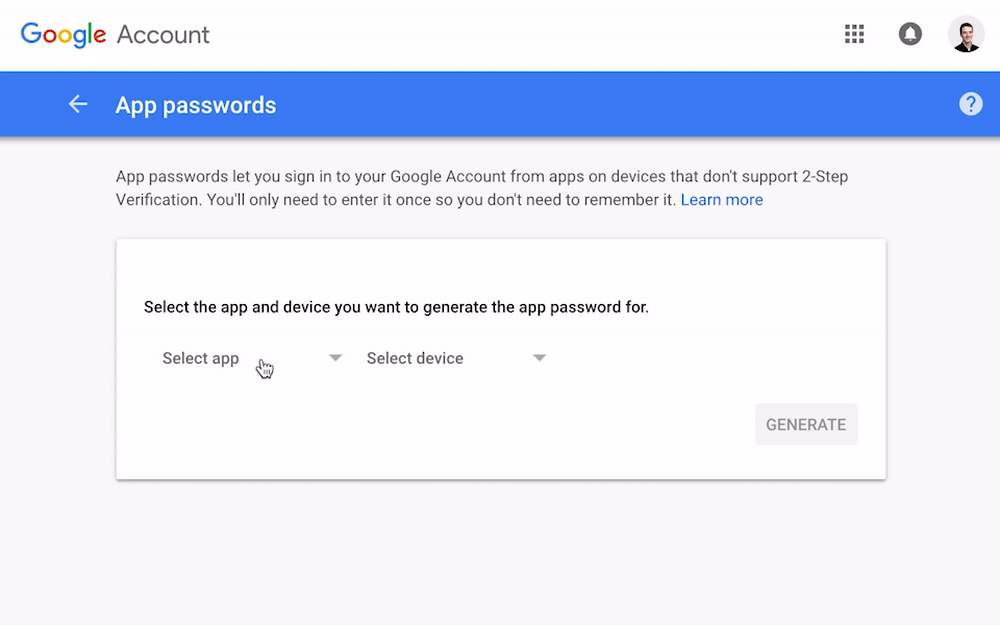Image resolution: width=1000 pixels, height=625 pixels.
Task: Click the colorful Google logo
Action: click(x=63, y=35)
